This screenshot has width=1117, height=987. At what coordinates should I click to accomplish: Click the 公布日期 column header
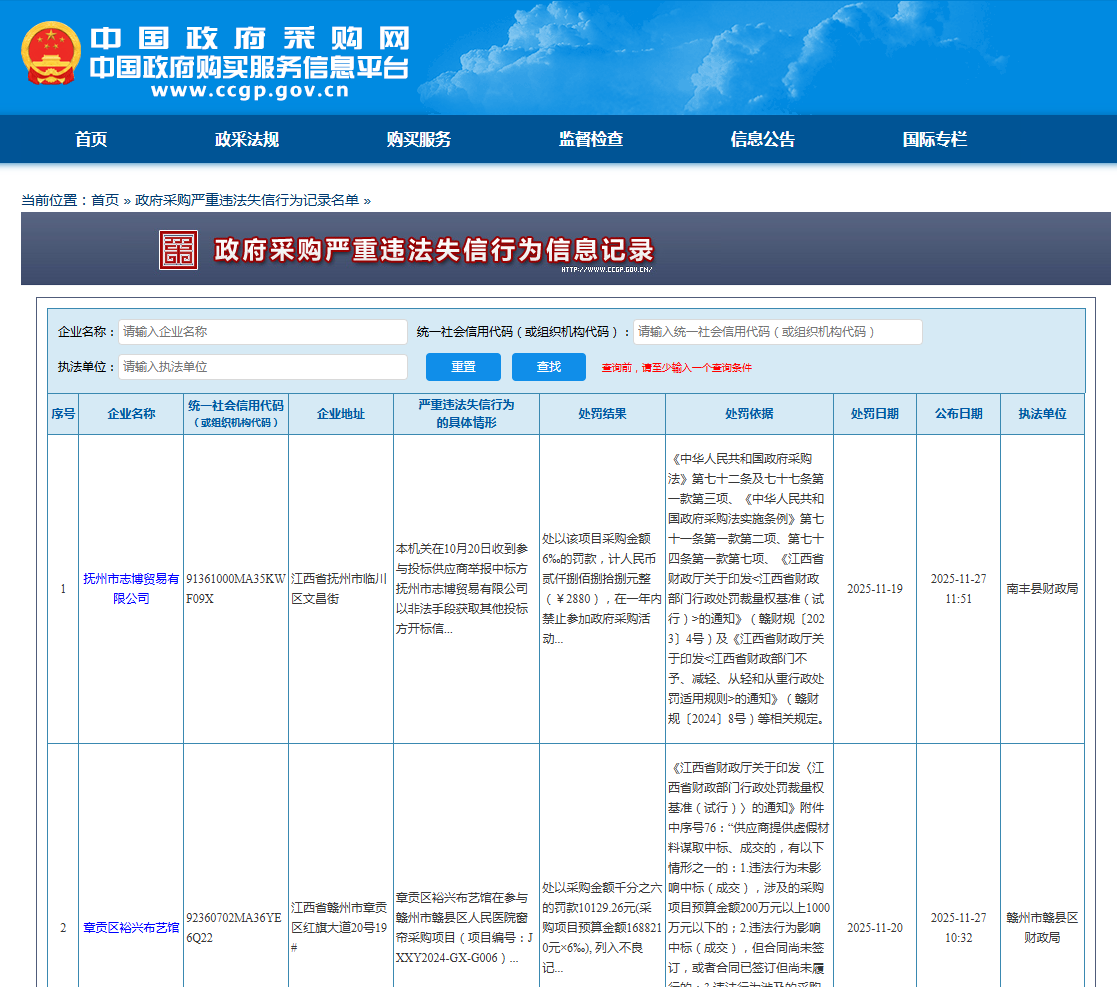click(958, 414)
